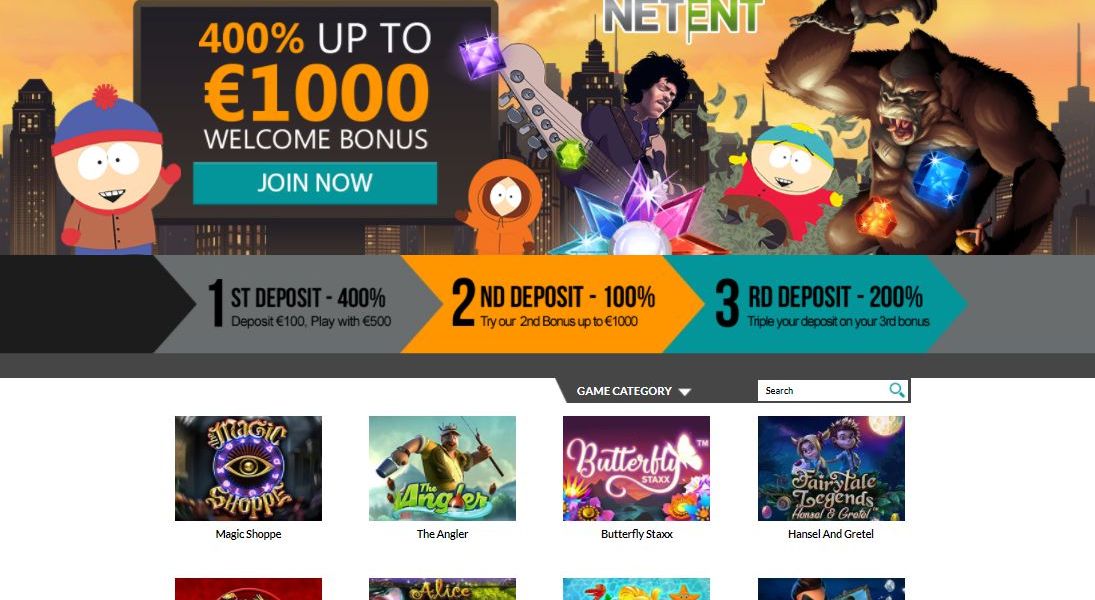The image size is (1095, 600).
Task: Launch the Butterfly Staxx game thumbnail
Action: [636, 468]
